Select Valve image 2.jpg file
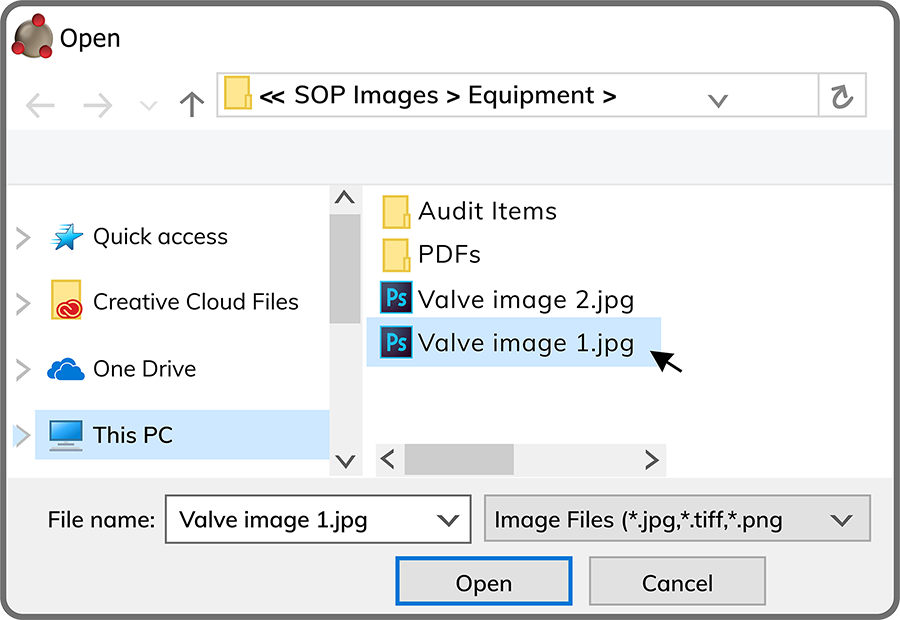Viewport: 900px width, 620px height. coord(507,299)
